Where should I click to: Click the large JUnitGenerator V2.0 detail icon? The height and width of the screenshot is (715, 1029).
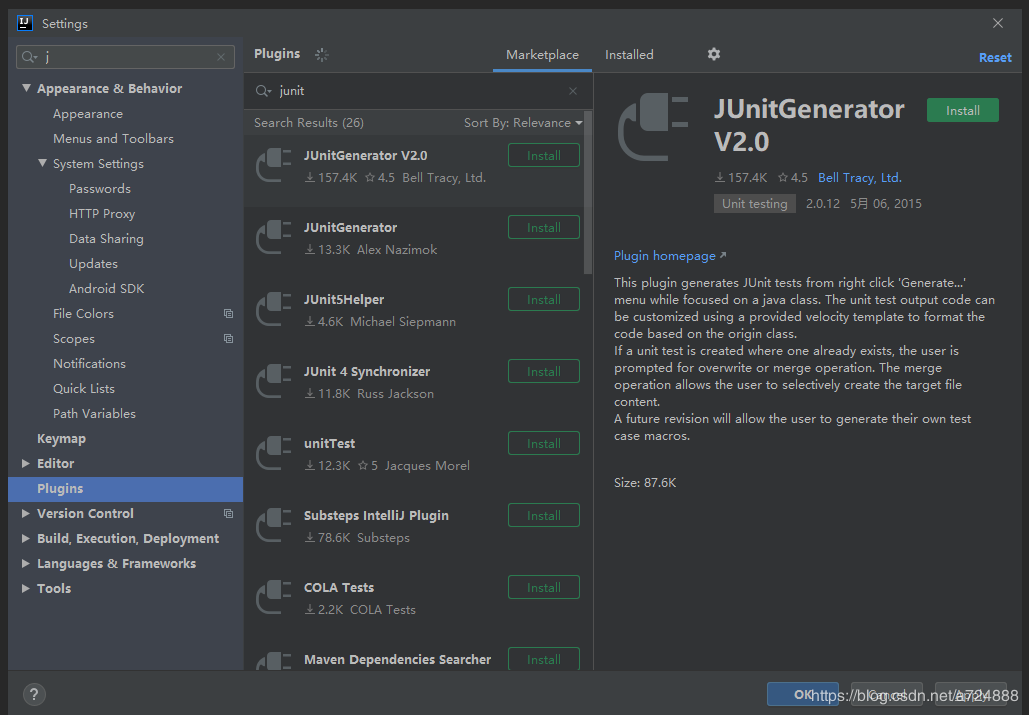653,127
